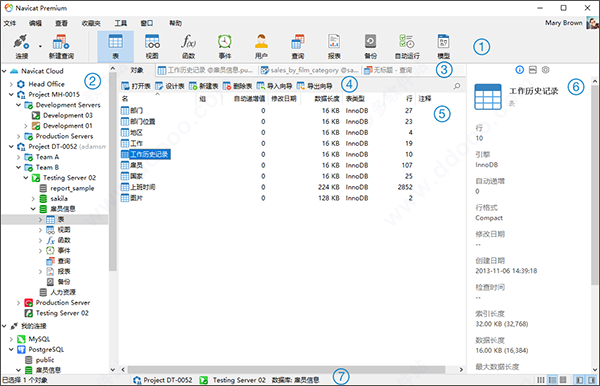
Task: Expand the Production Servers folder
Action: tap(19, 136)
